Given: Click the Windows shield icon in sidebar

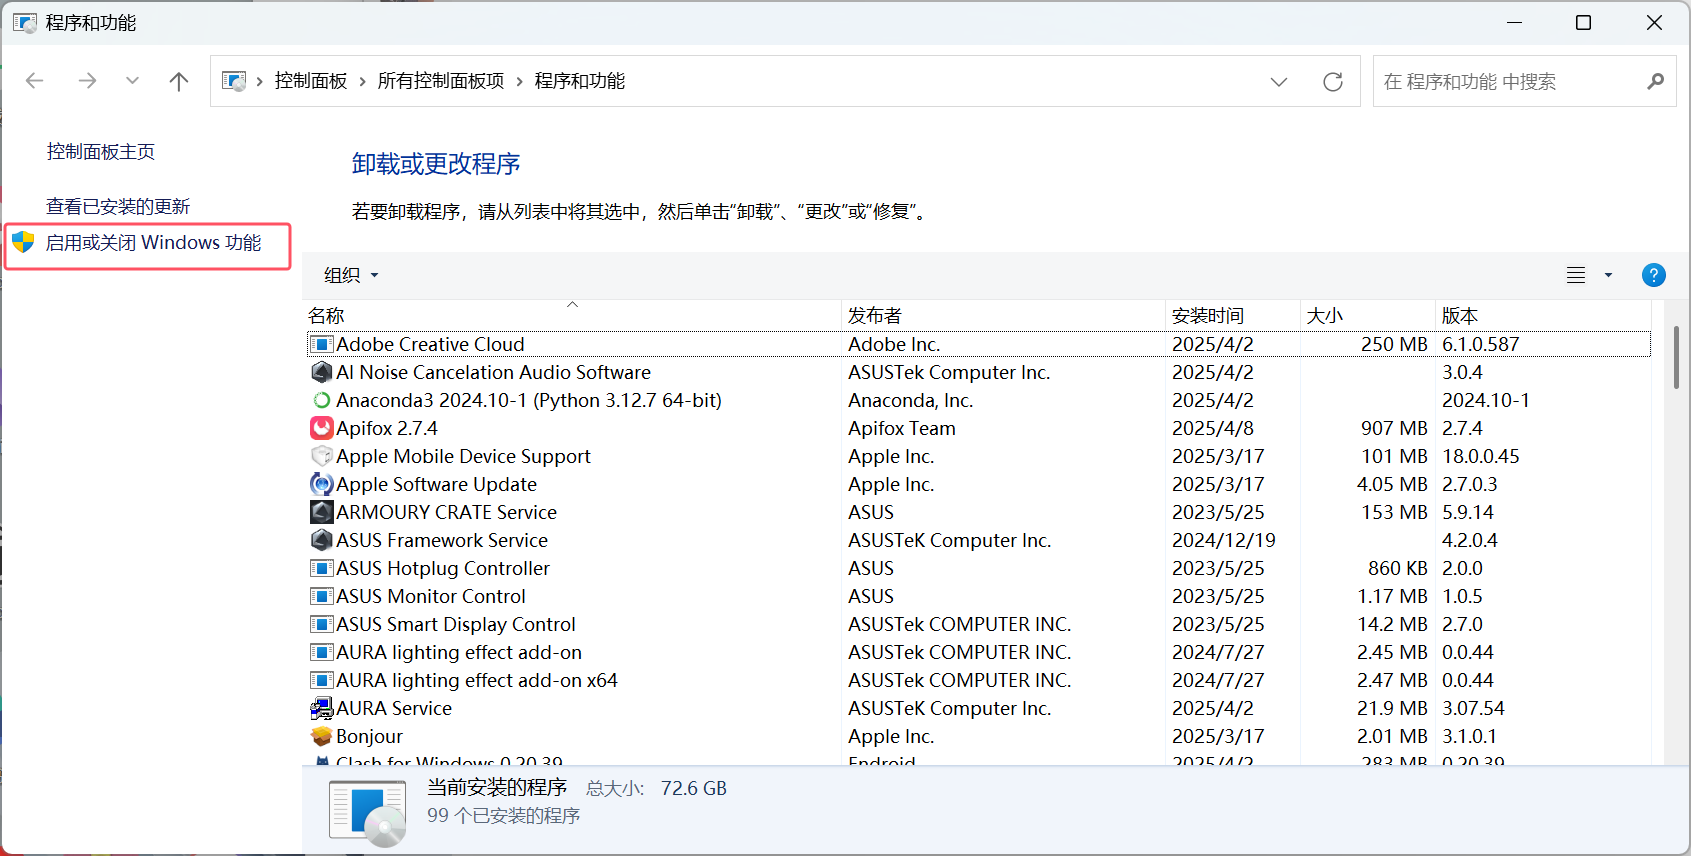Looking at the screenshot, I should point(23,242).
